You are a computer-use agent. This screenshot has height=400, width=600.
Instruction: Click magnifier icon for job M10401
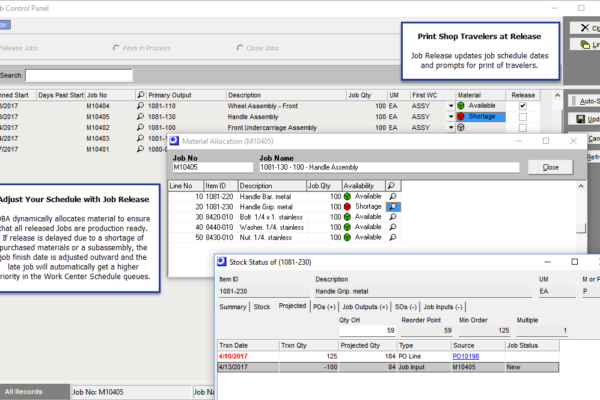coord(140,149)
